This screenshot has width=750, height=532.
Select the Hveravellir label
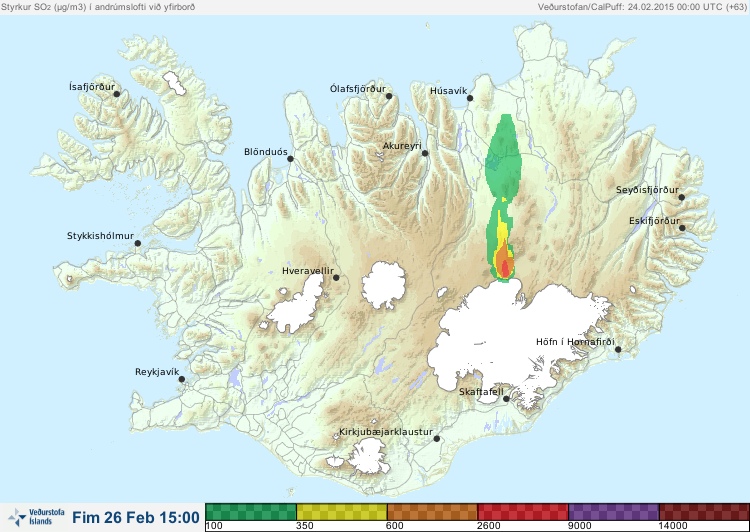point(308,271)
